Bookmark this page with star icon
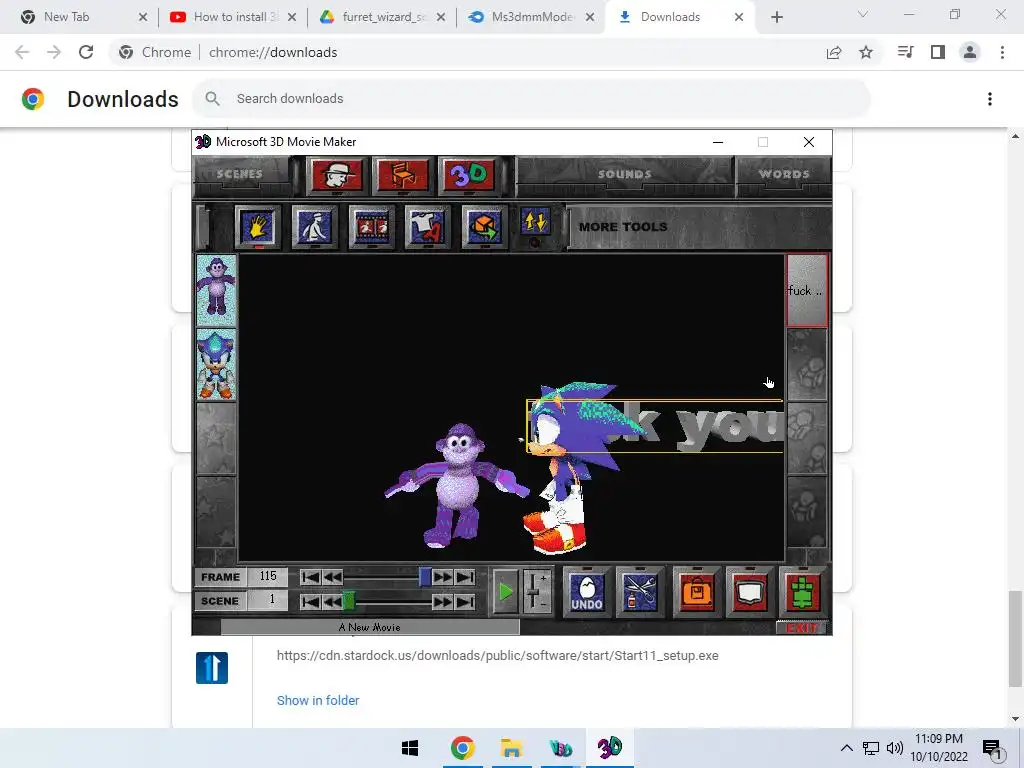This screenshot has height=768, width=1024. (x=866, y=52)
